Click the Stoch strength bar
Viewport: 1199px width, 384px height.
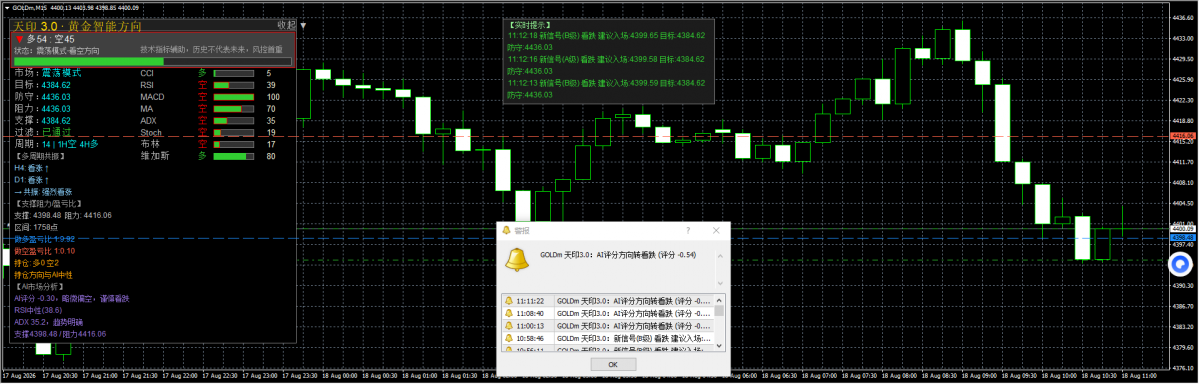pyautogui.click(x=233, y=132)
